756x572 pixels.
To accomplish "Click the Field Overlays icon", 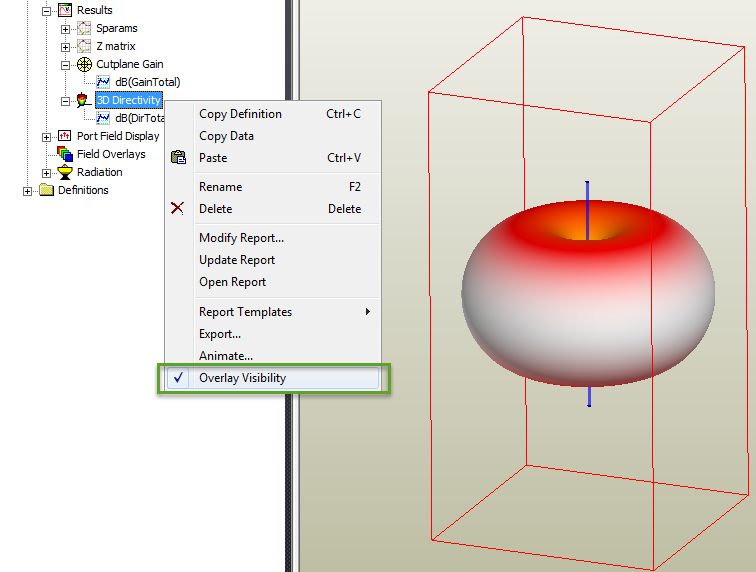I will tap(65, 154).
